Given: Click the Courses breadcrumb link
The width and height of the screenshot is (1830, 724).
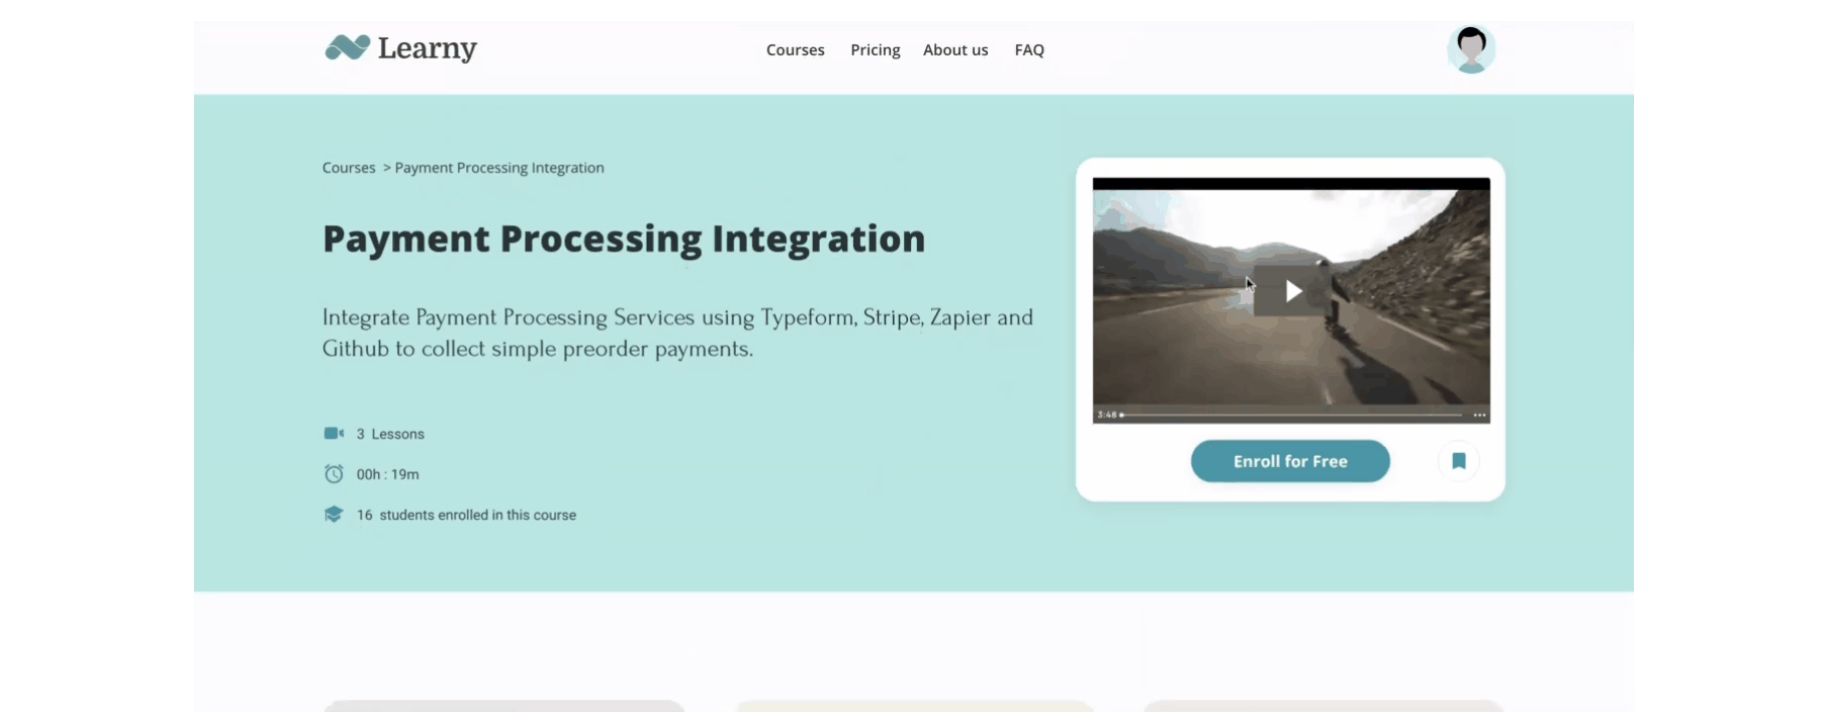Looking at the screenshot, I should pyautogui.click(x=348, y=168).
